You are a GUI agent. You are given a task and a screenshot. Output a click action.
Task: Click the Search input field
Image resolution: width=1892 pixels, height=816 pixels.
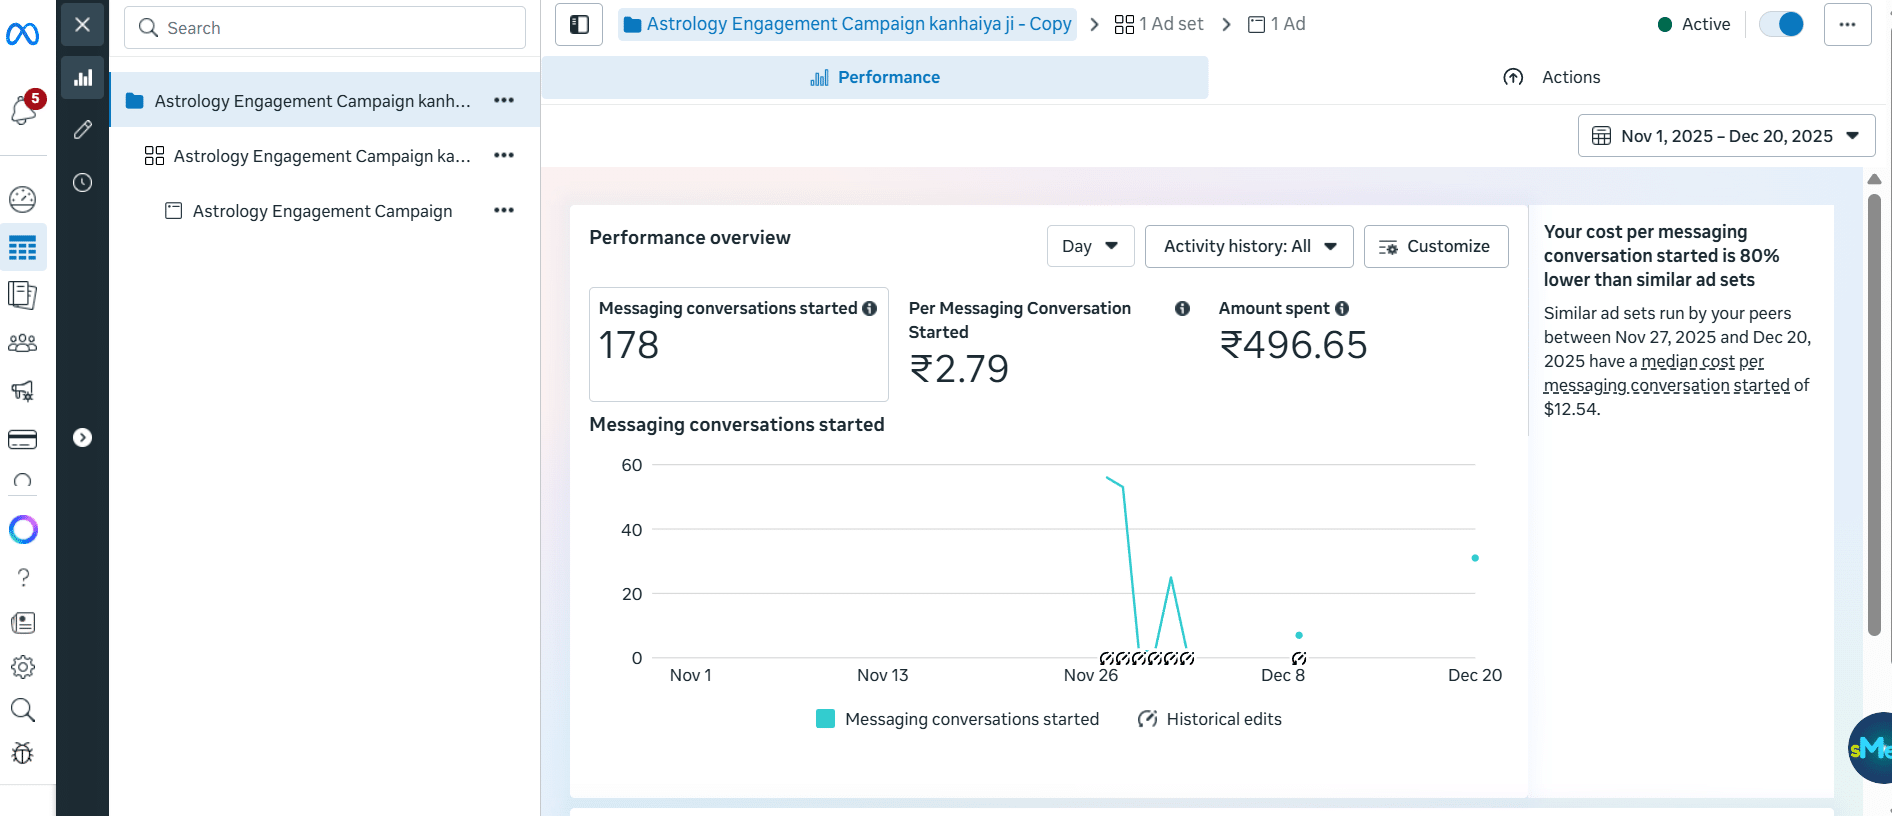[325, 28]
